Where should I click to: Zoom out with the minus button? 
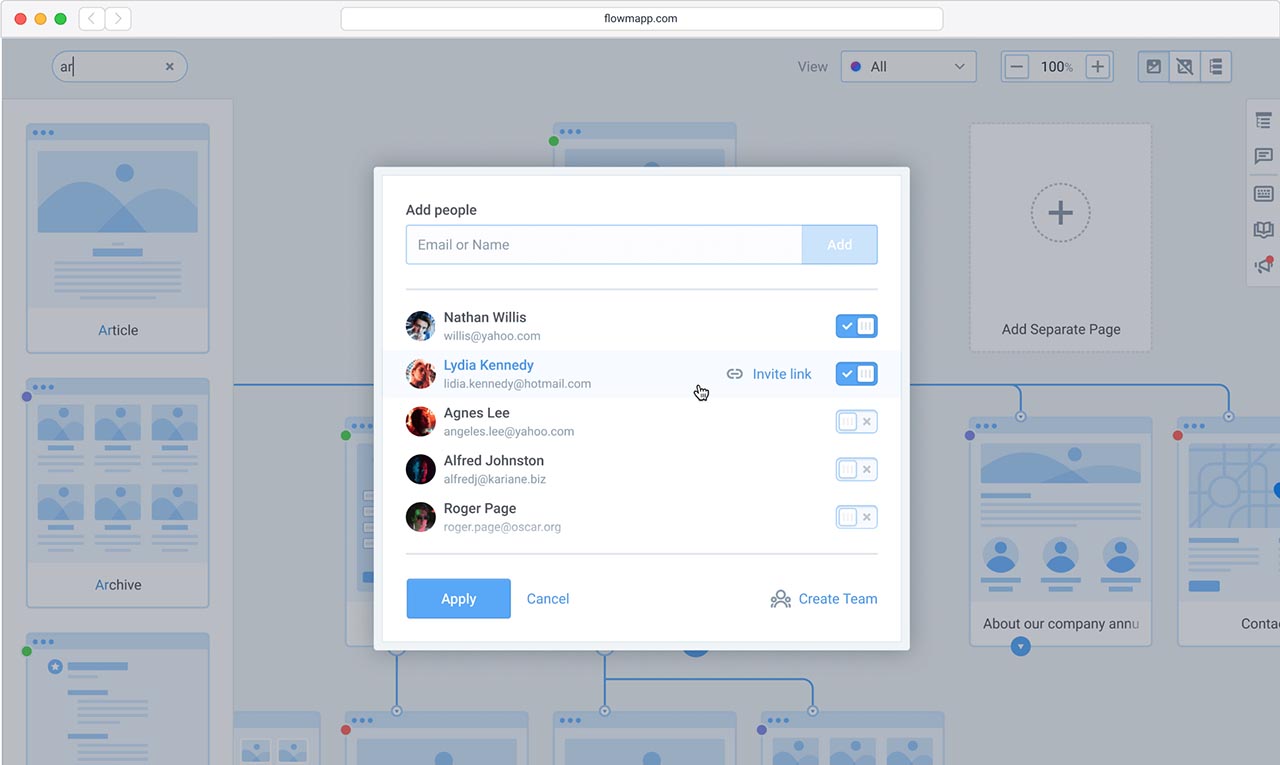tap(1017, 67)
